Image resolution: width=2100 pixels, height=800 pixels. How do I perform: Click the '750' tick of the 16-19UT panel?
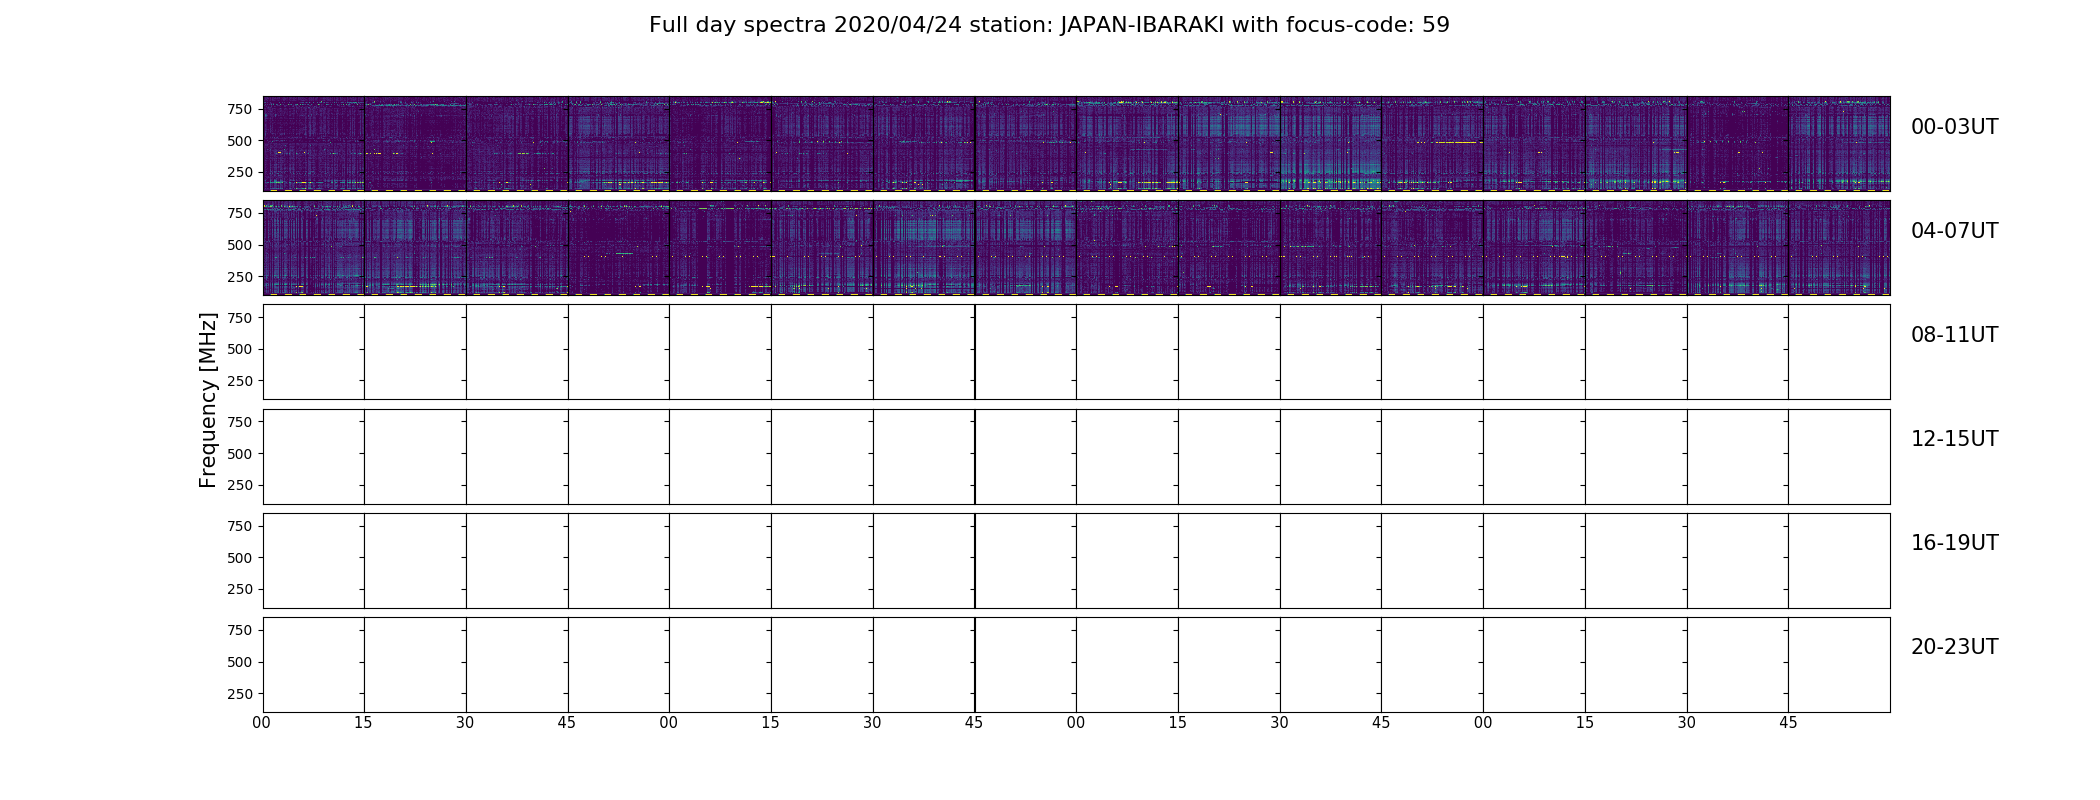(240, 526)
